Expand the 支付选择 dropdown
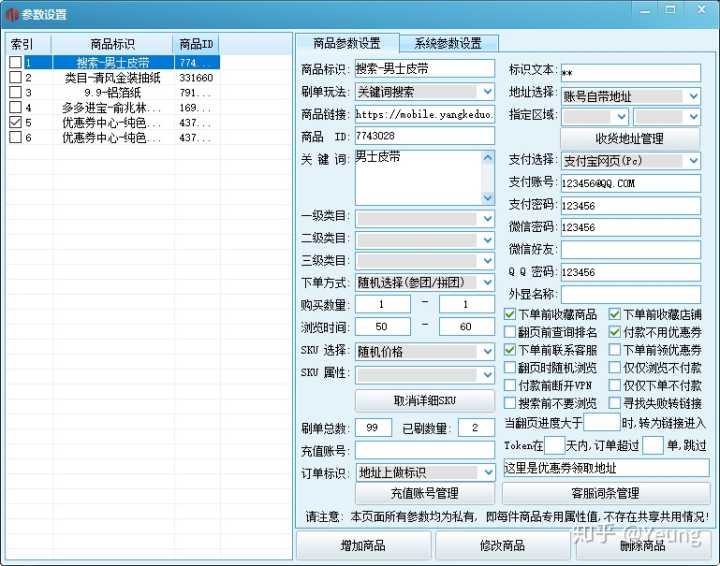This screenshot has width=720, height=566. point(693,161)
